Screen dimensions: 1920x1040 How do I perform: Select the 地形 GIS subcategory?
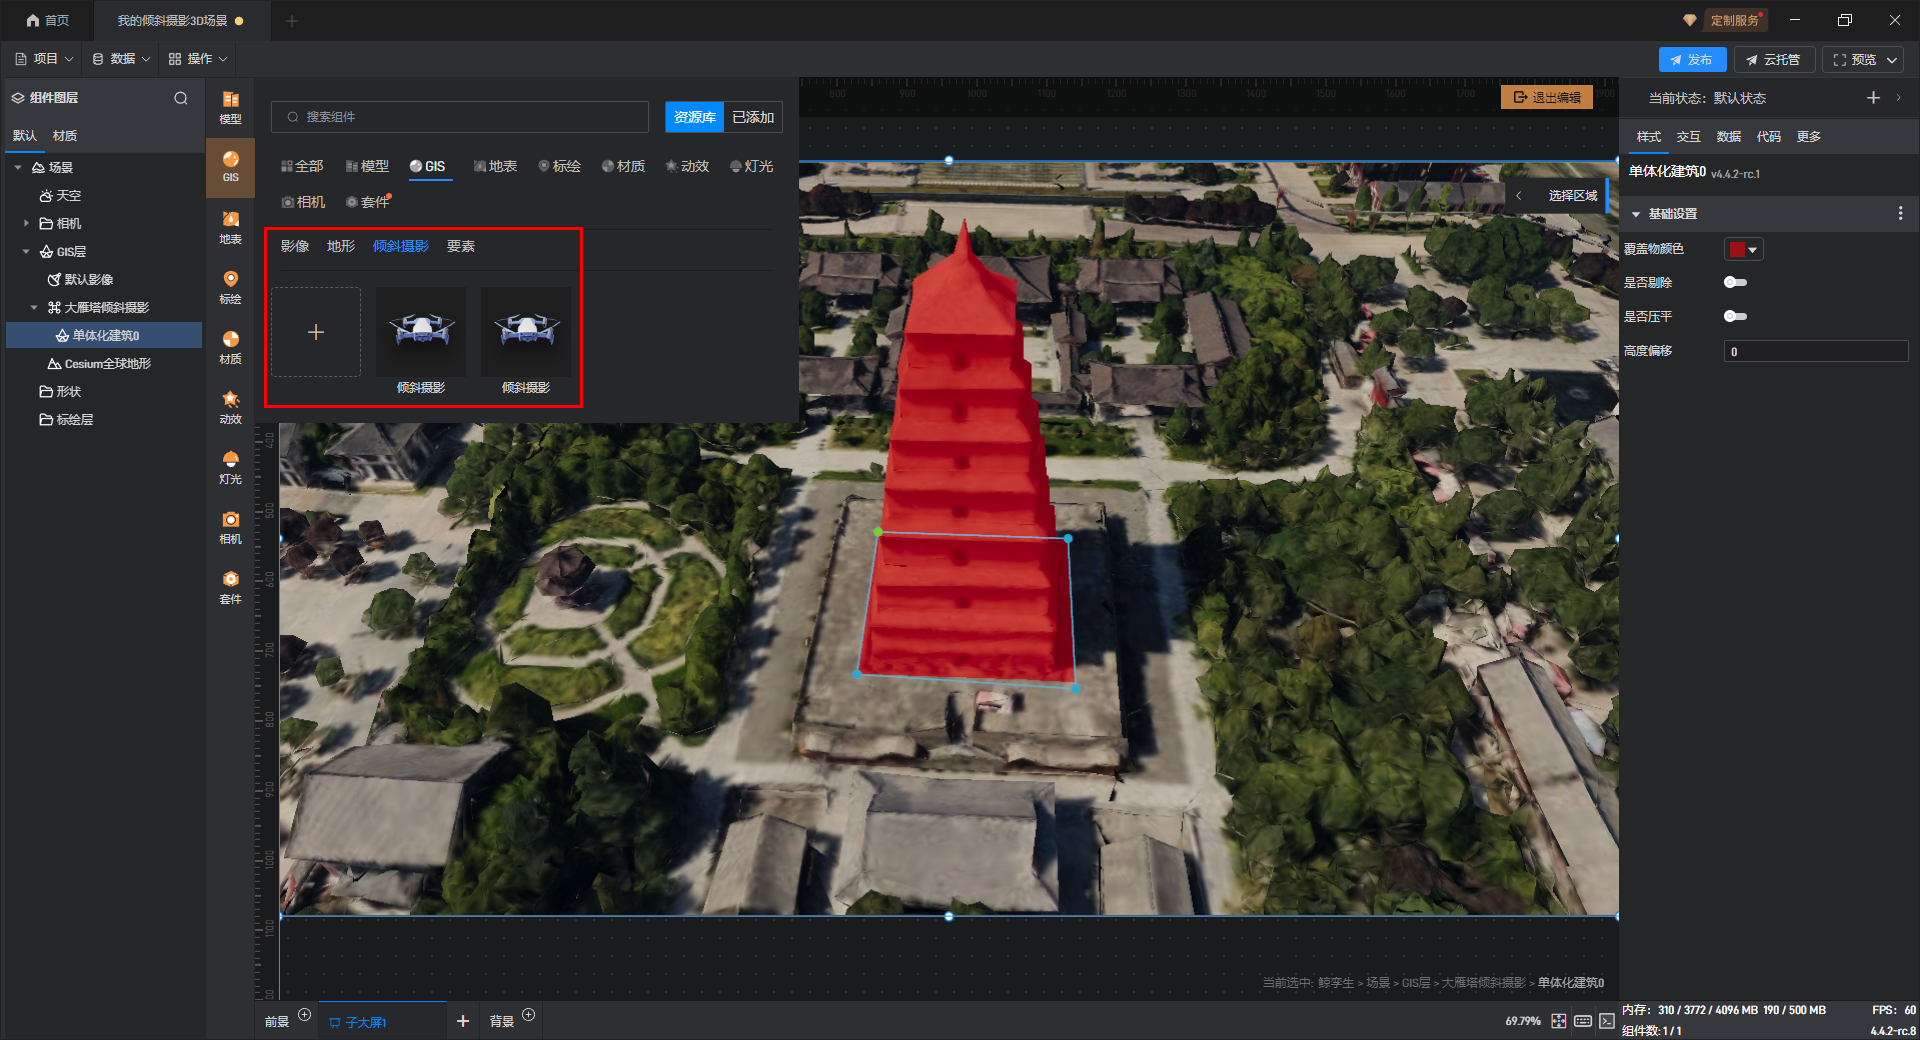[x=341, y=246]
